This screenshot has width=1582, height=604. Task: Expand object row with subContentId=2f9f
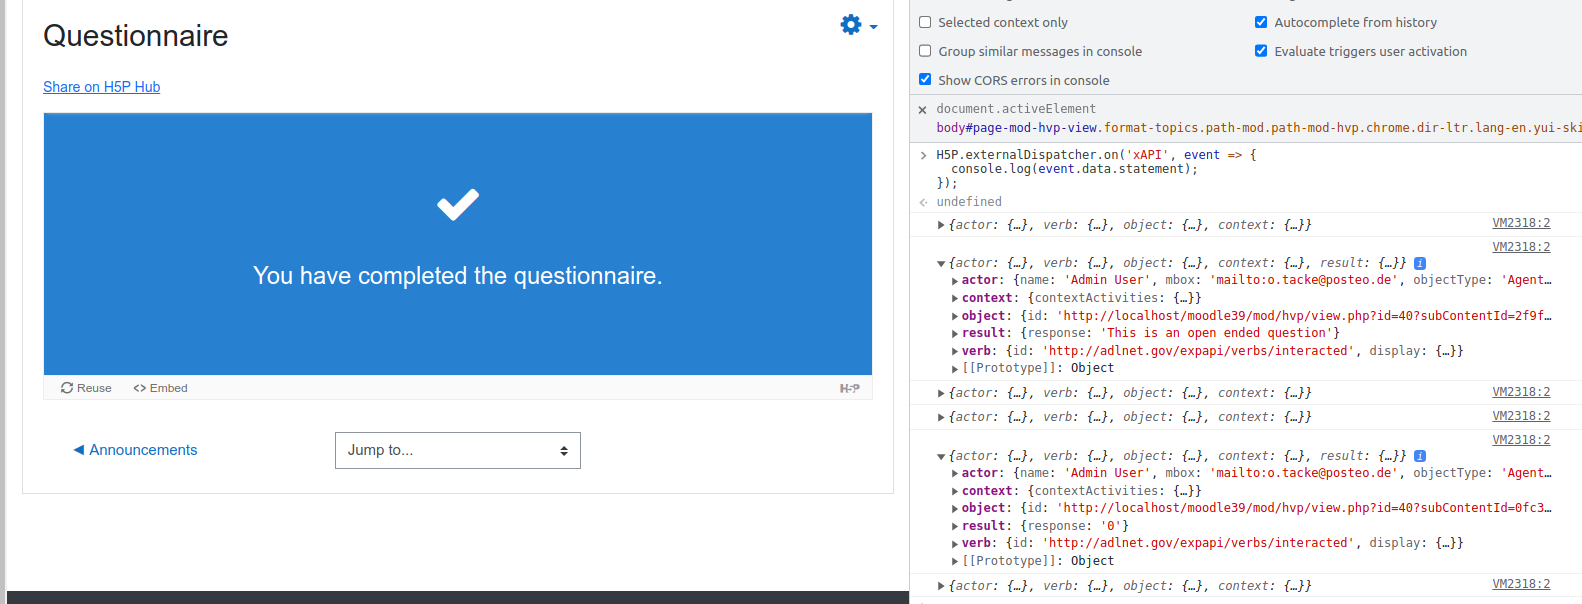(x=955, y=316)
